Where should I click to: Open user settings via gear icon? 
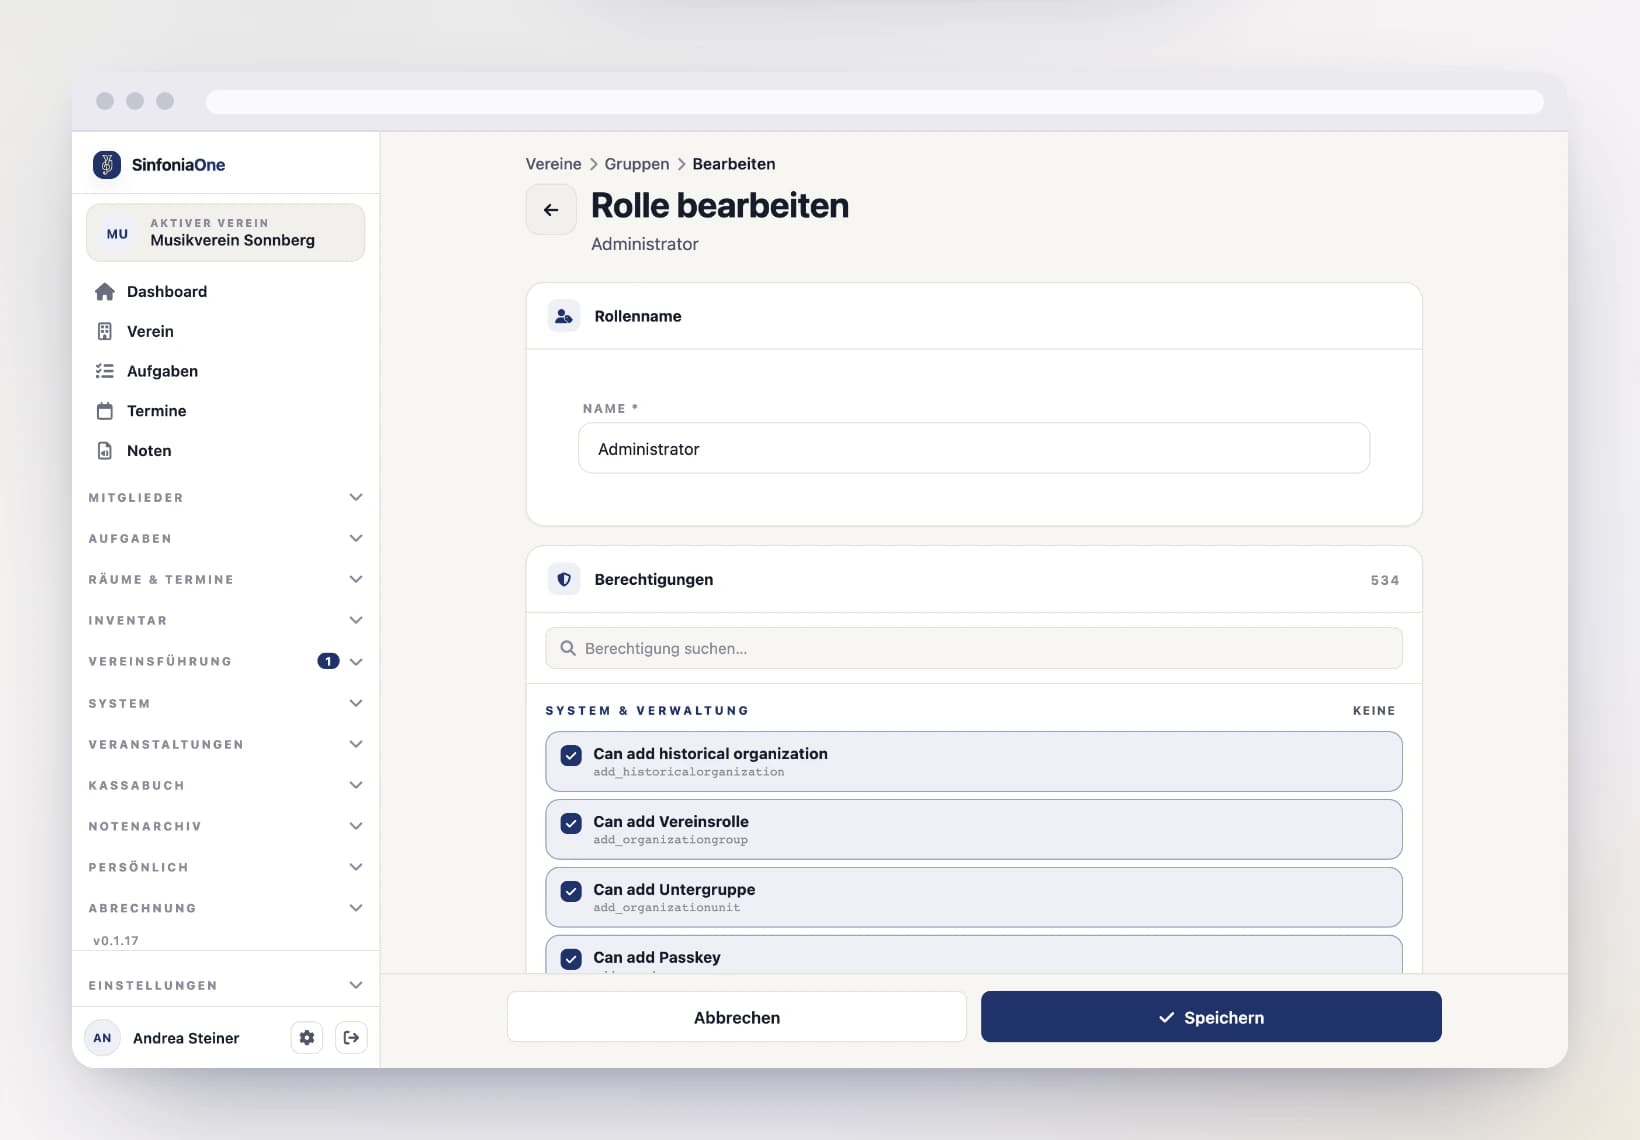[307, 1038]
